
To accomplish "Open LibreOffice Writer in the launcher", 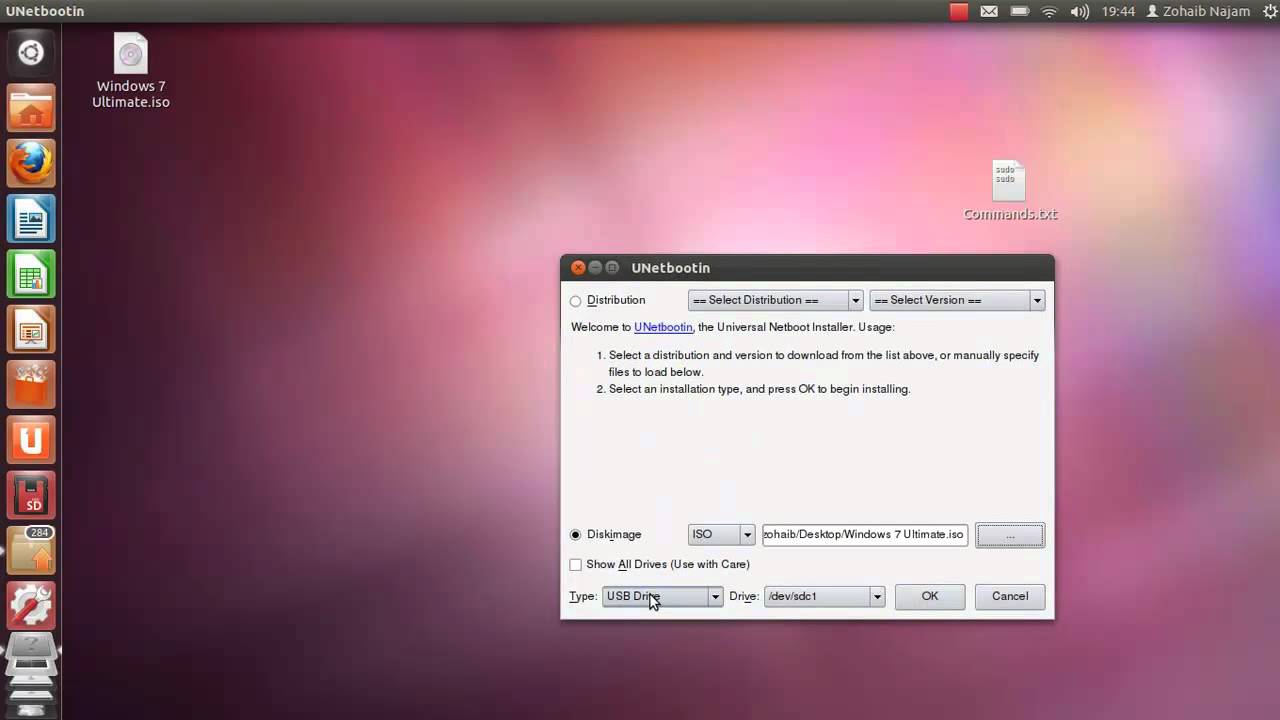I will [x=31, y=219].
